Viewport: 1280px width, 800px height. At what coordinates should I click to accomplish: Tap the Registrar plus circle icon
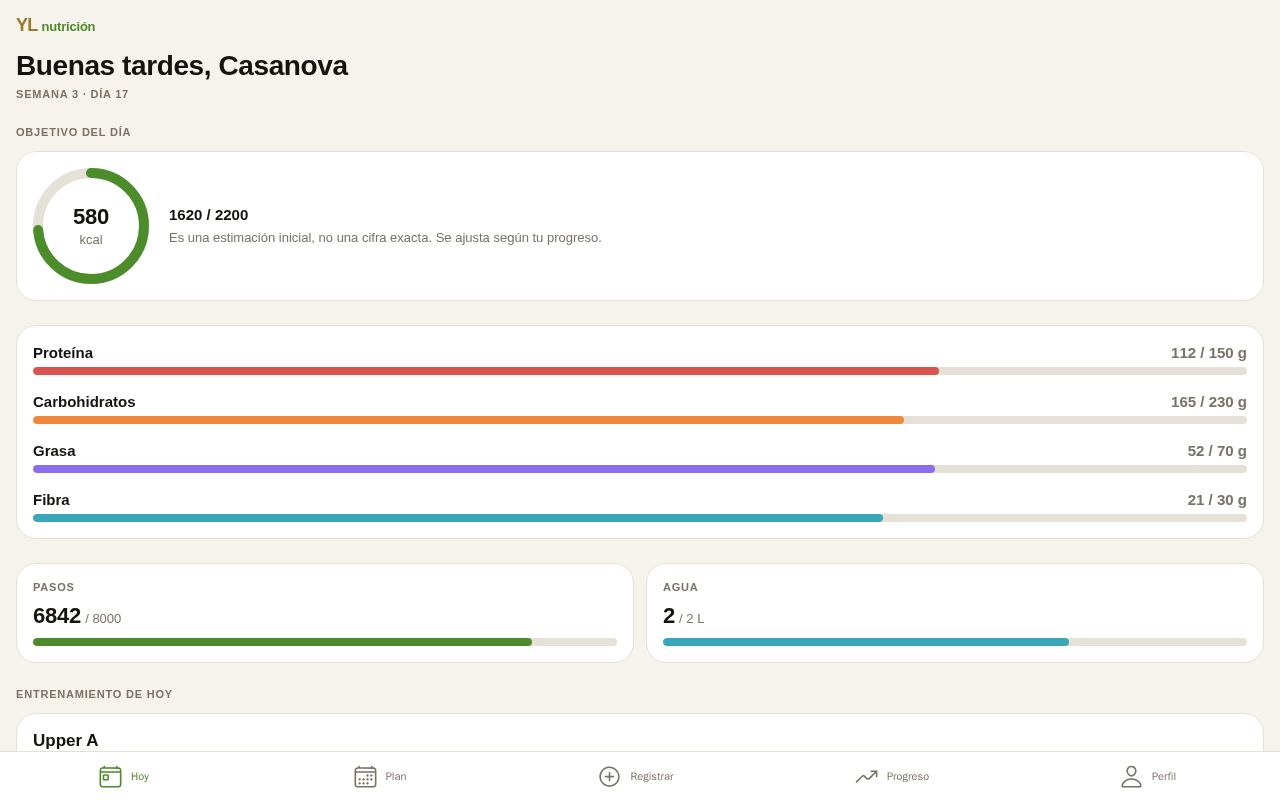coord(609,776)
